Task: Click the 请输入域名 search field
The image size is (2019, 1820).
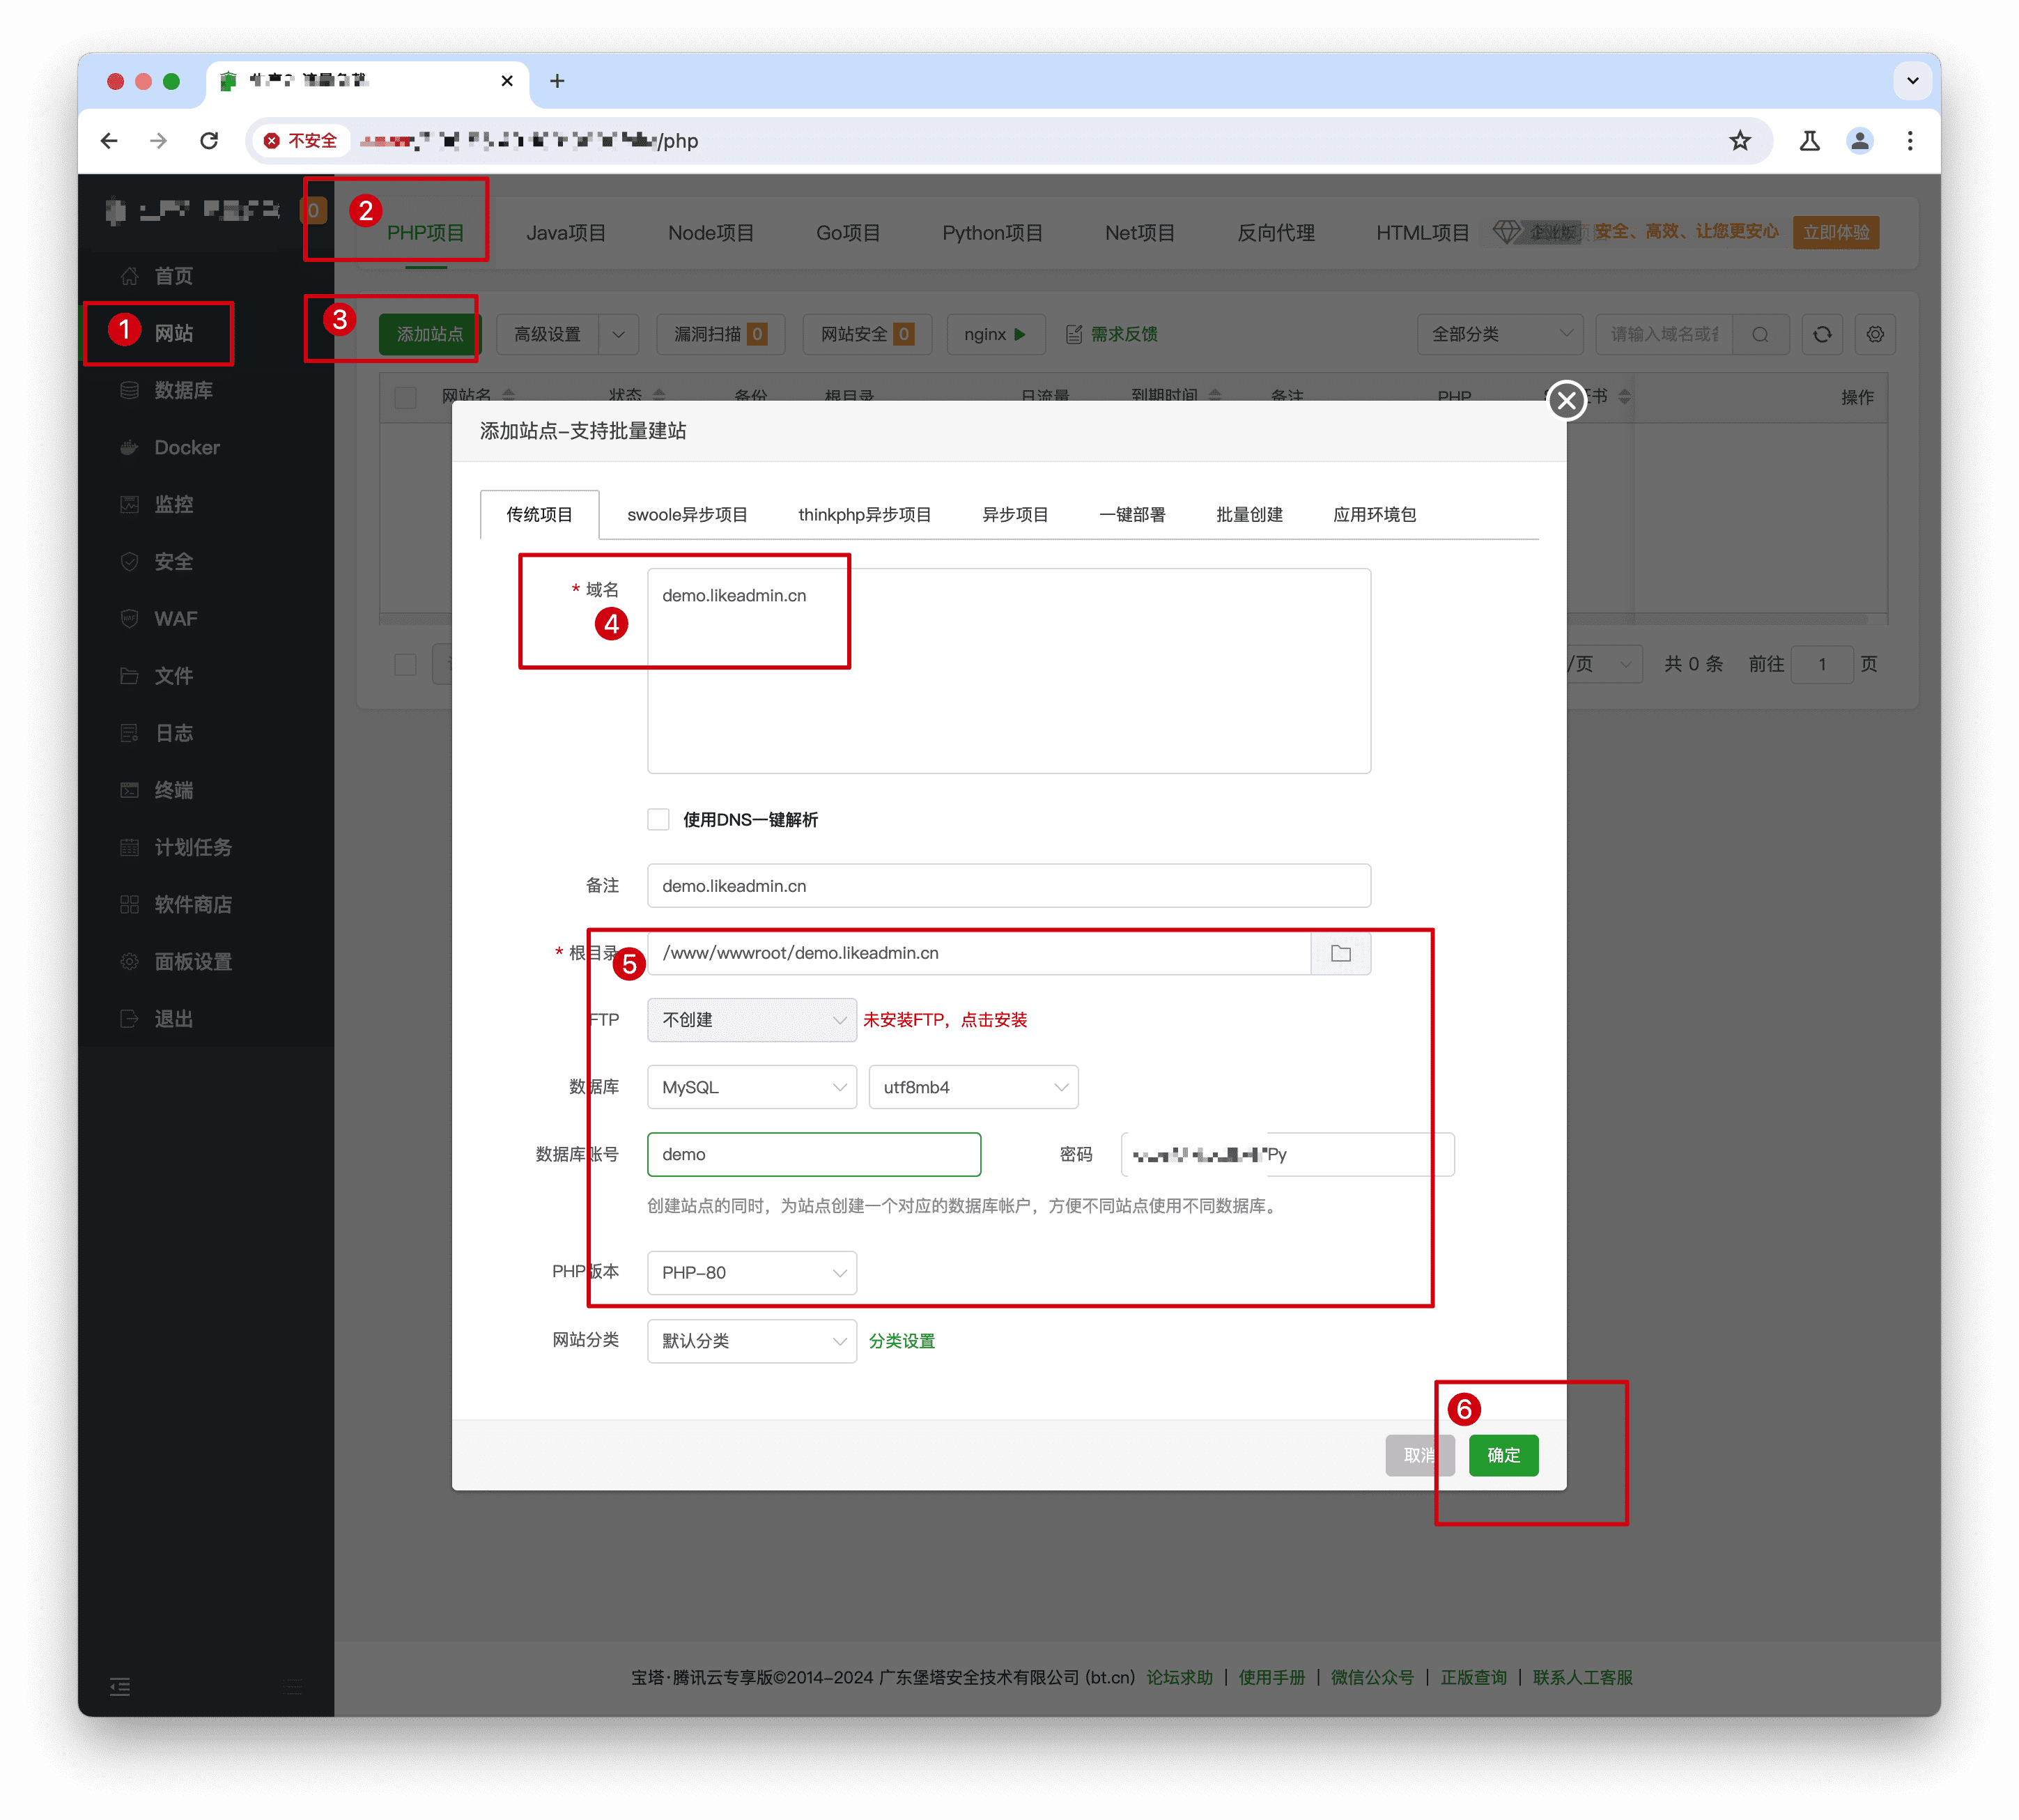Action: pyautogui.click(x=1665, y=334)
